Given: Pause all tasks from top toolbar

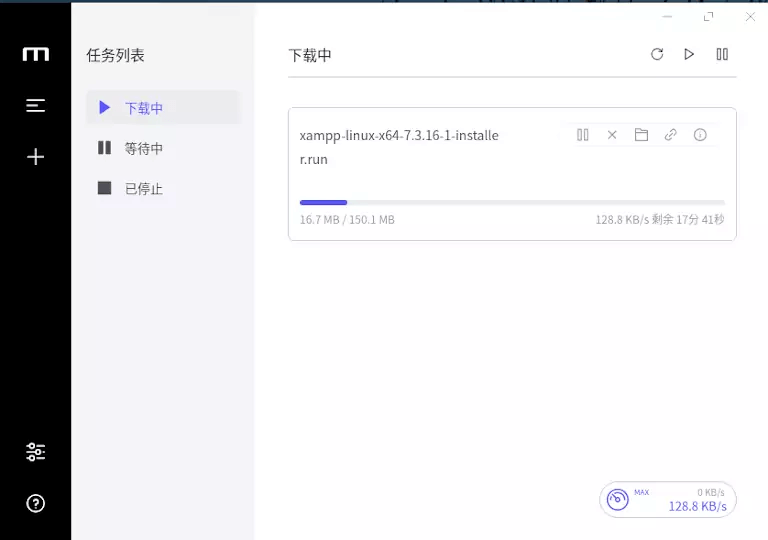Looking at the screenshot, I should click(722, 54).
